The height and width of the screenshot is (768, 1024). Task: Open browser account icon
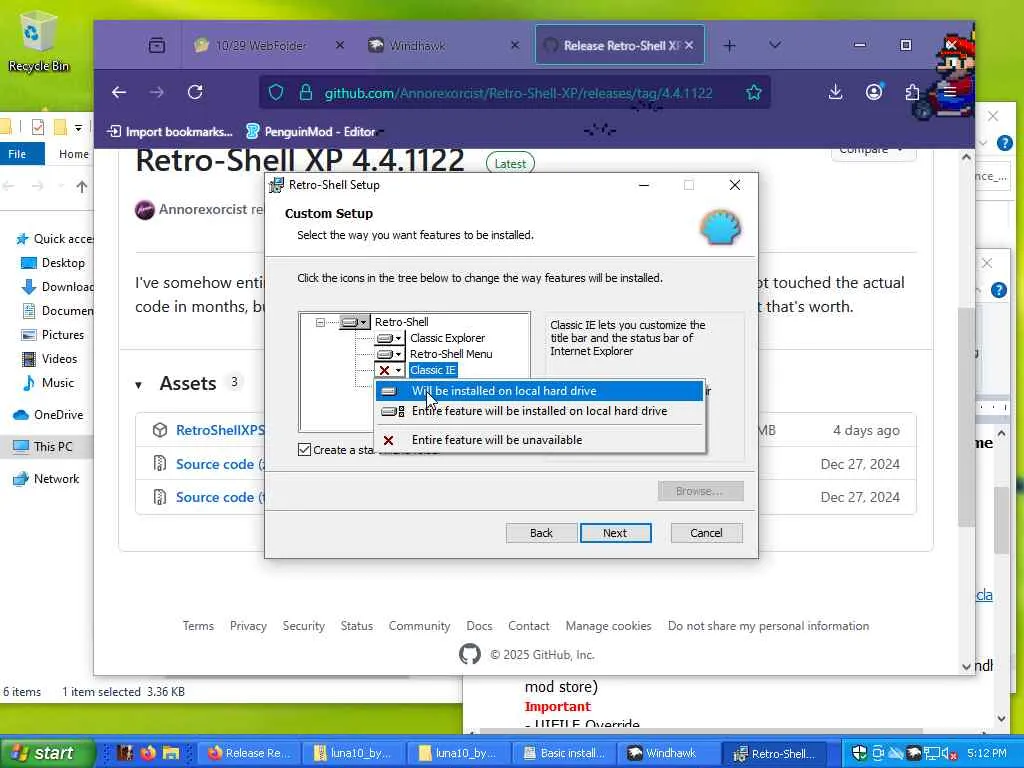[x=874, y=92]
